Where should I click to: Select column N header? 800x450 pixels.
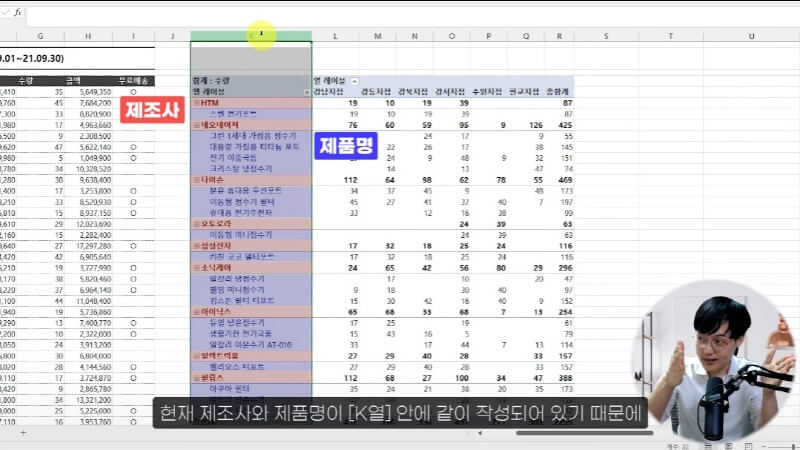tap(414, 36)
